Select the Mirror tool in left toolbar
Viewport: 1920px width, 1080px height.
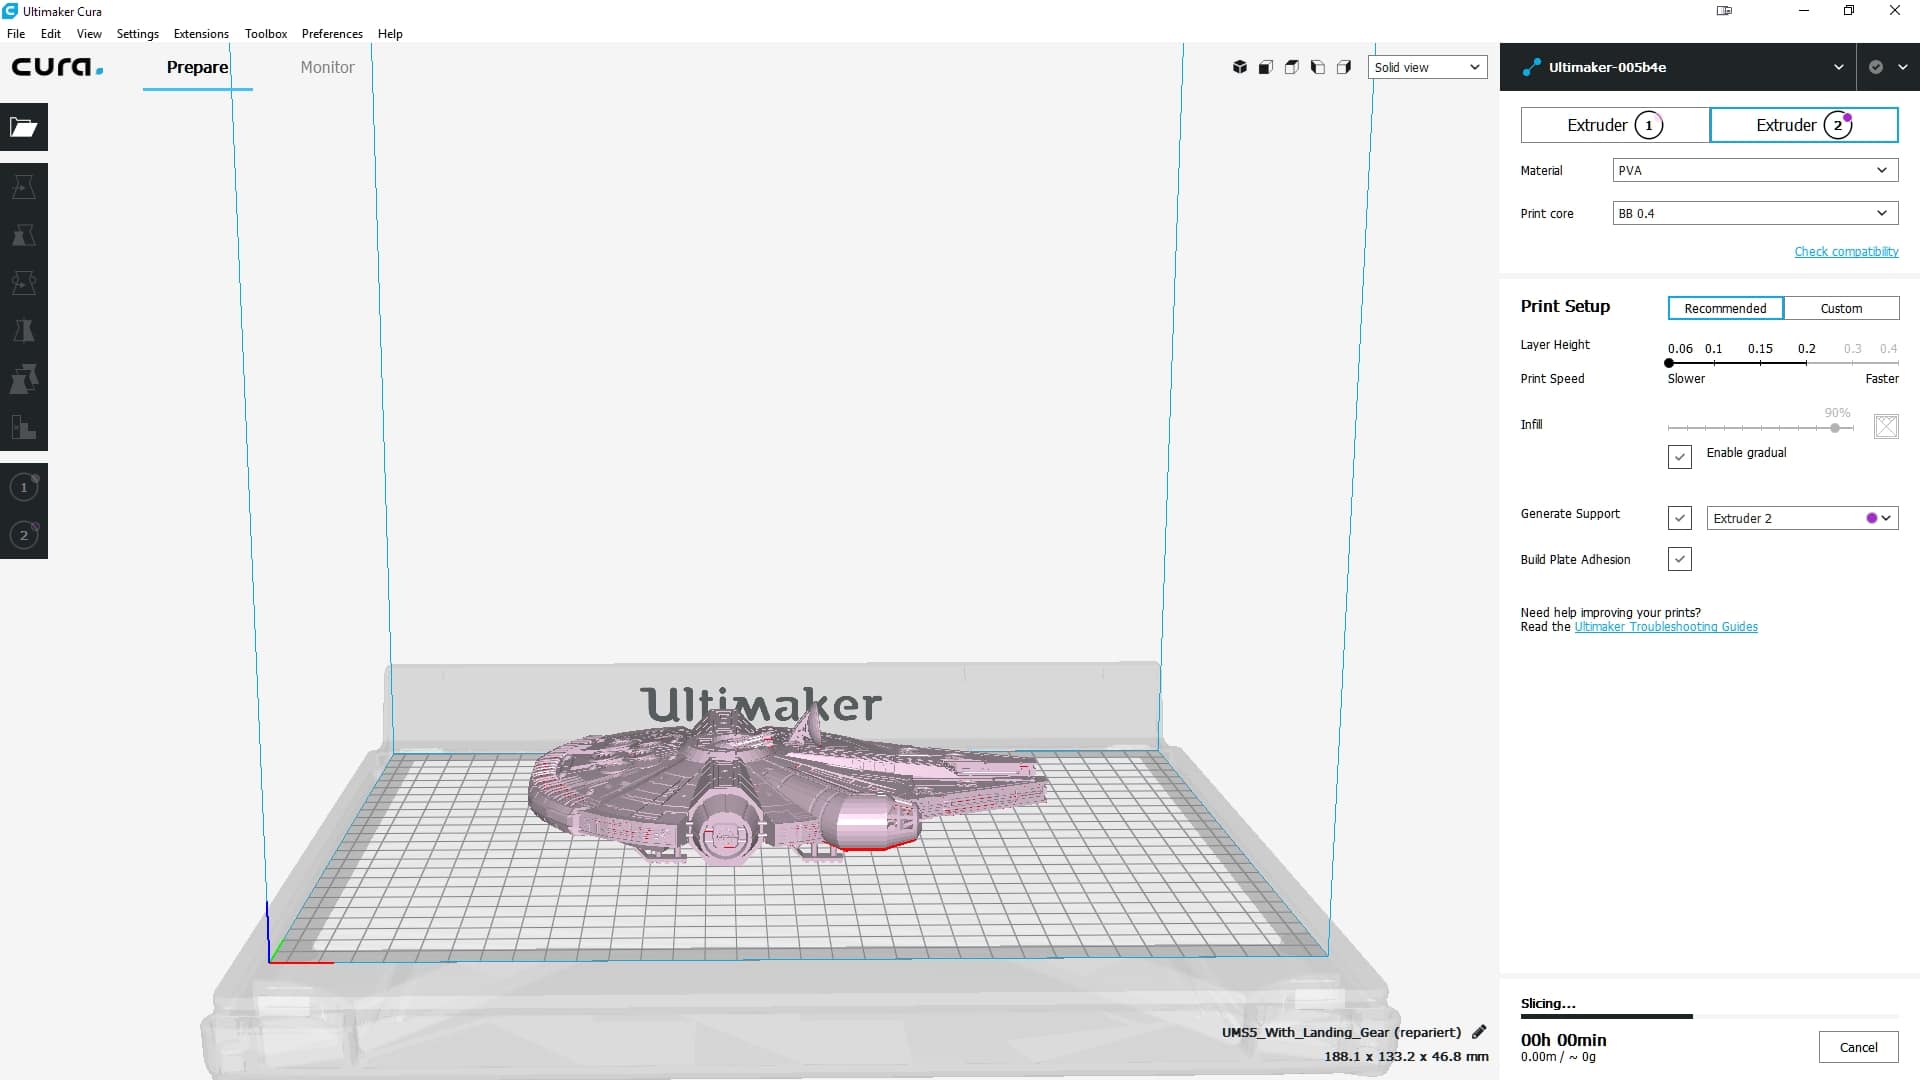click(x=24, y=331)
